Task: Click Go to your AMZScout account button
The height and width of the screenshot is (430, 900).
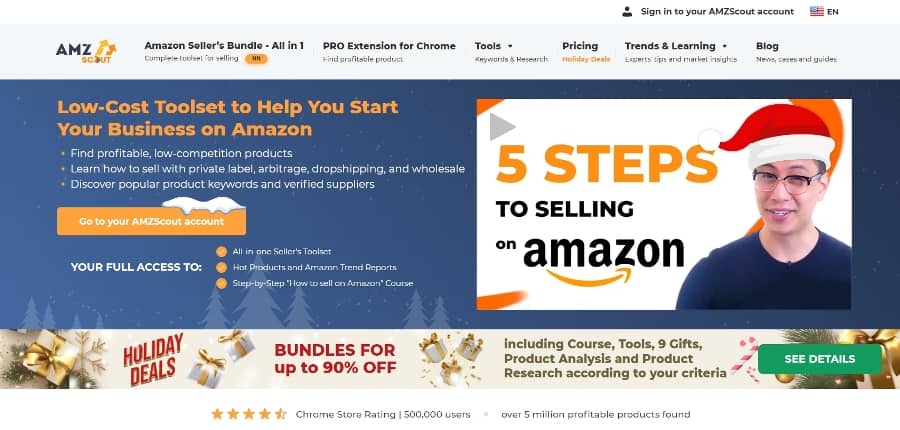Action: point(152,221)
